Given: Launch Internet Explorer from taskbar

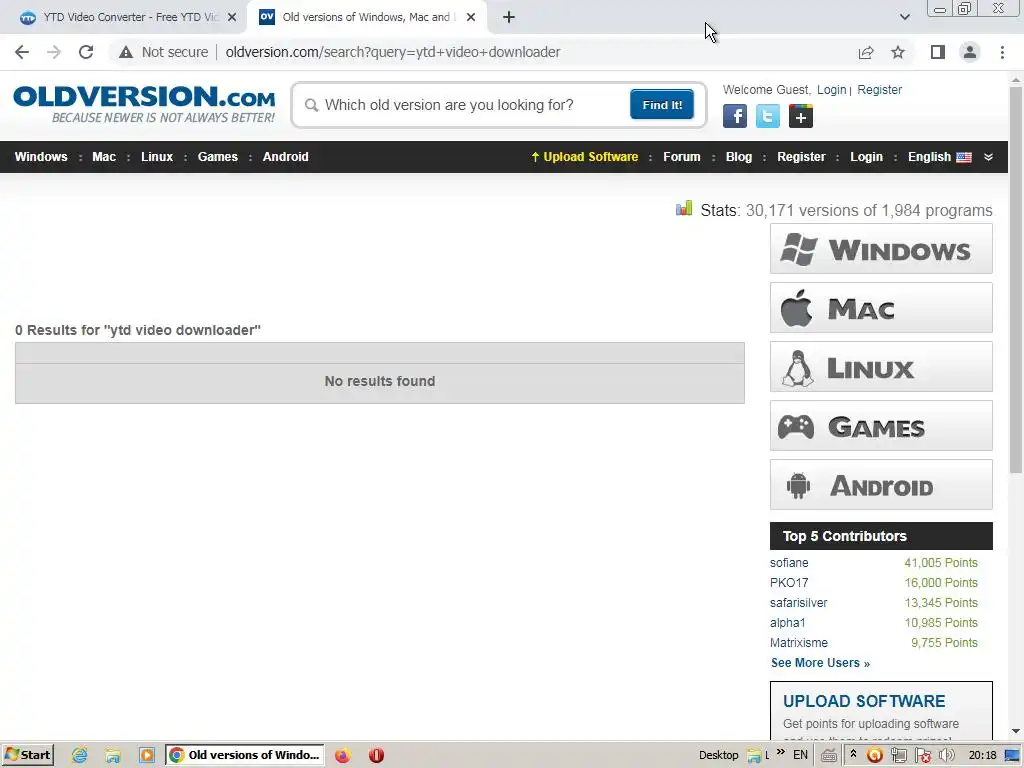Looking at the screenshot, I should click(x=80, y=755).
